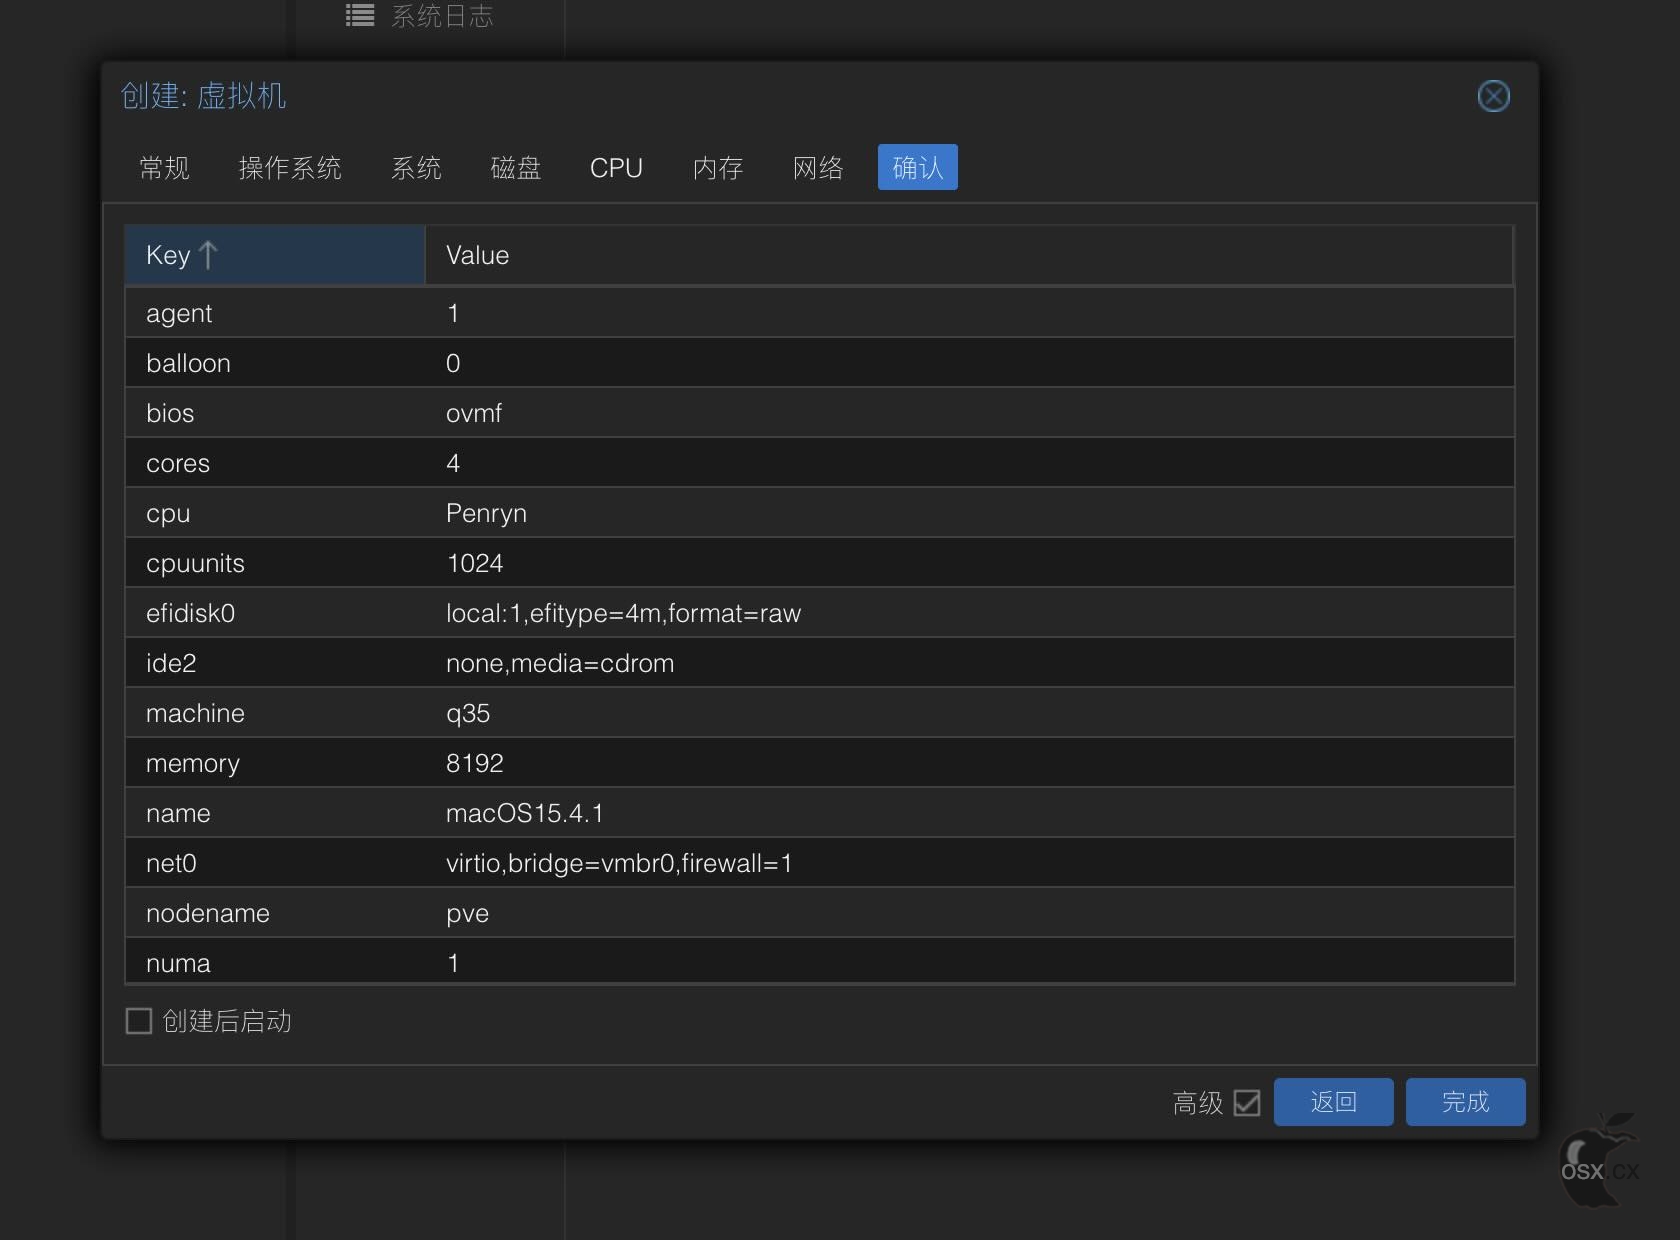Image resolution: width=1680 pixels, height=1240 pixels.
Task: Switch to the 常规 tab
Action: 165,167
